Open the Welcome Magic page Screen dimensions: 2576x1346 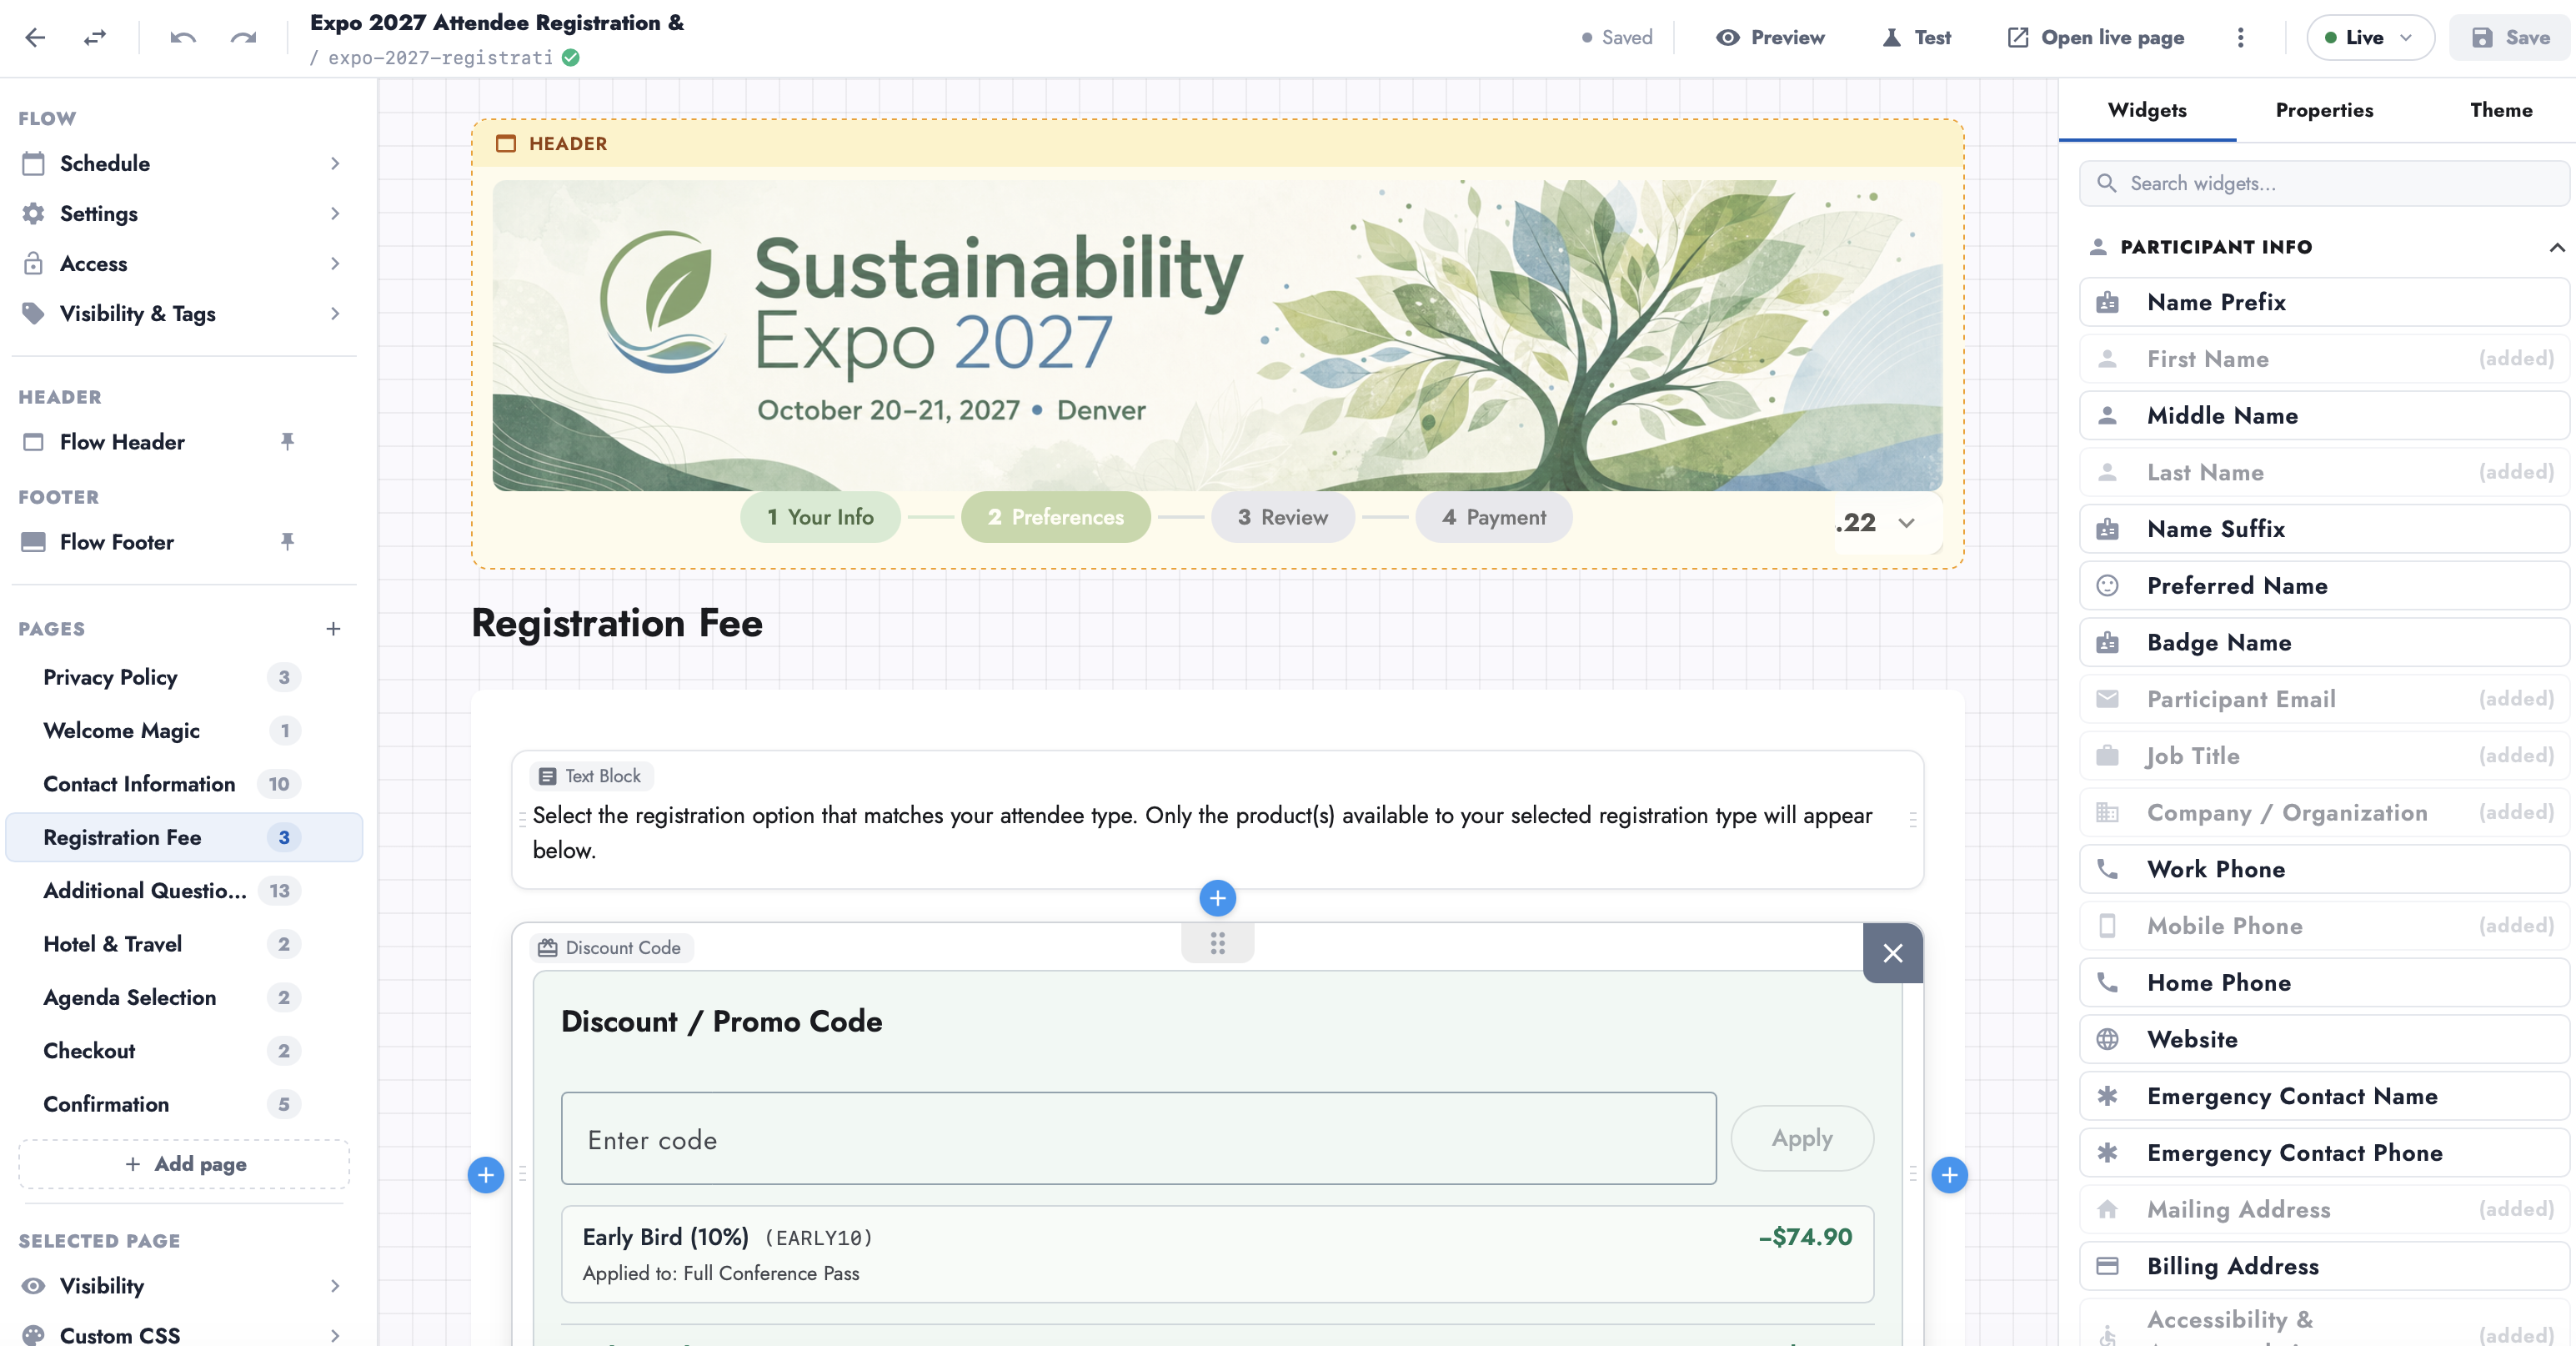[184, 730]
